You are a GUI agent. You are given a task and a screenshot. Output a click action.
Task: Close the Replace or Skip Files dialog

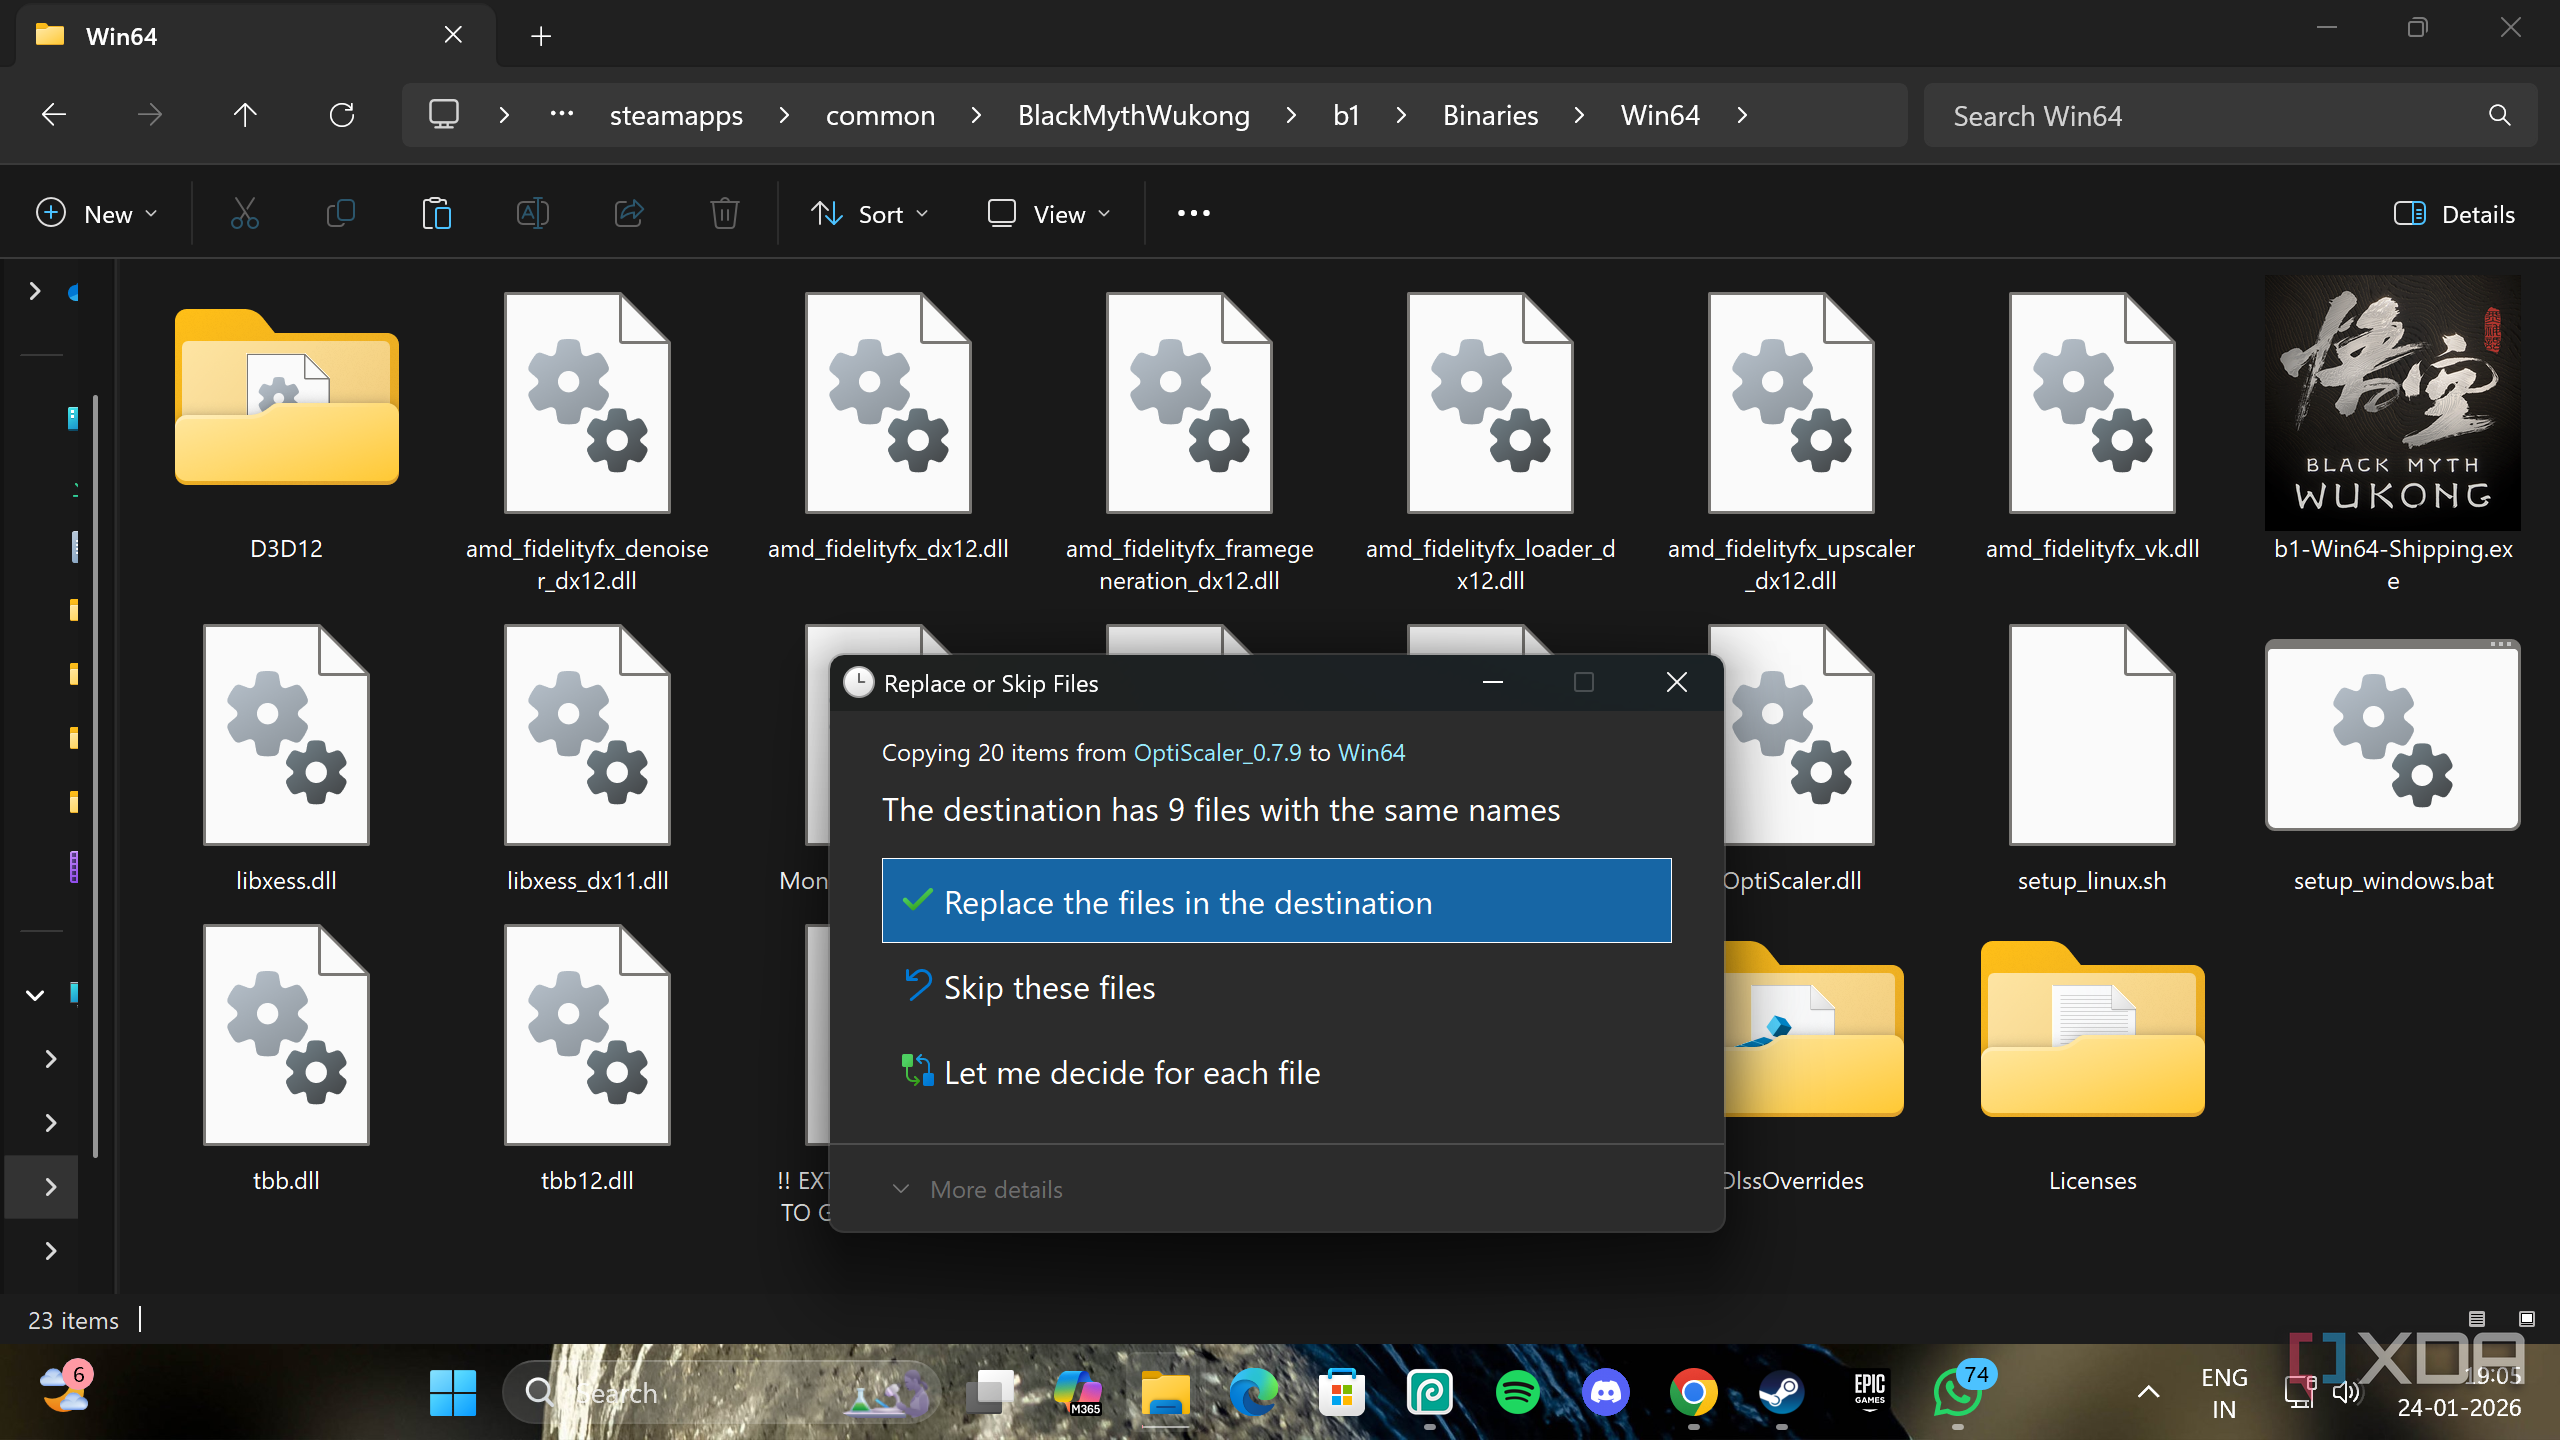pos(1677,683)
